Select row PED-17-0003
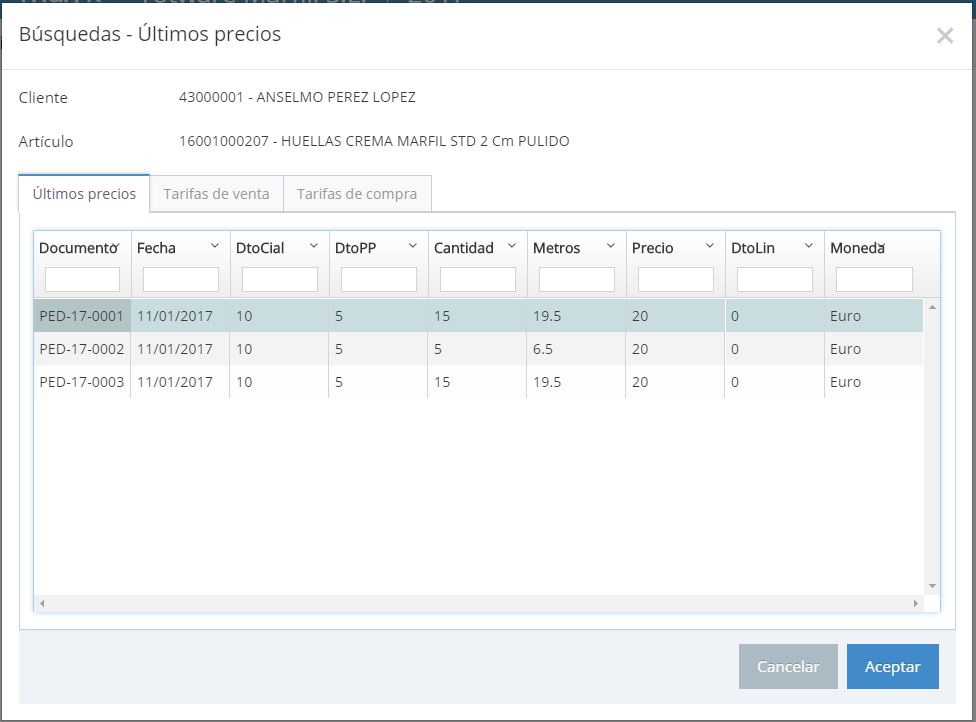 point(478,382)
